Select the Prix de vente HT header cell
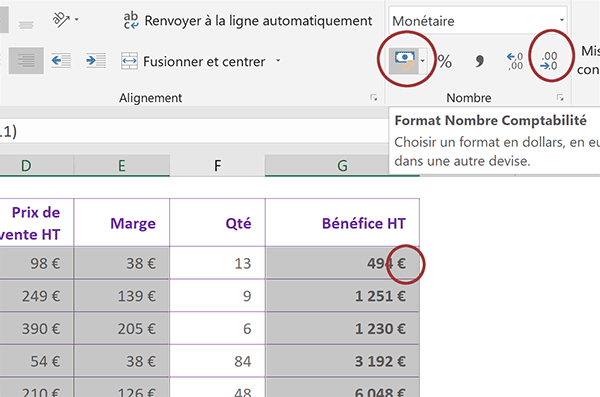600x397 pixels. tap(36, 222)
